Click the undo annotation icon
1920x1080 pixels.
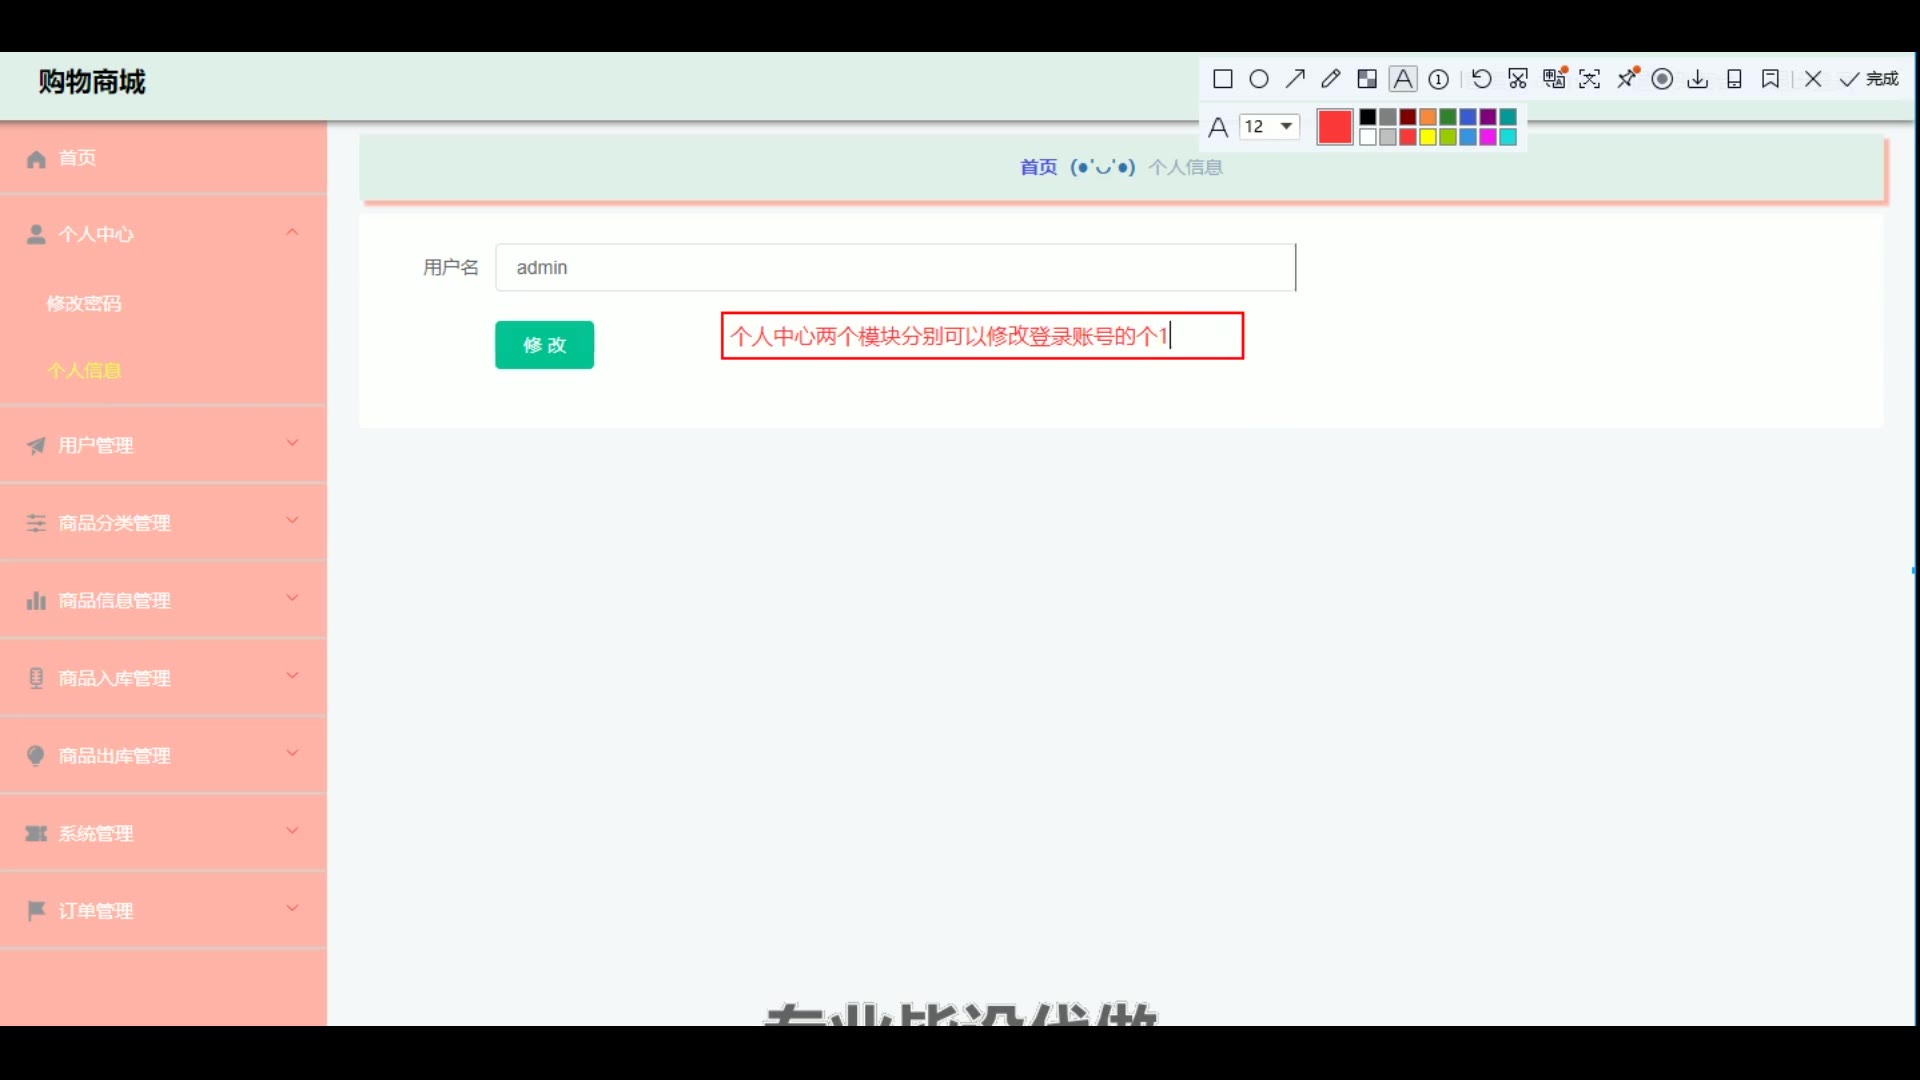coord(1482,79)
